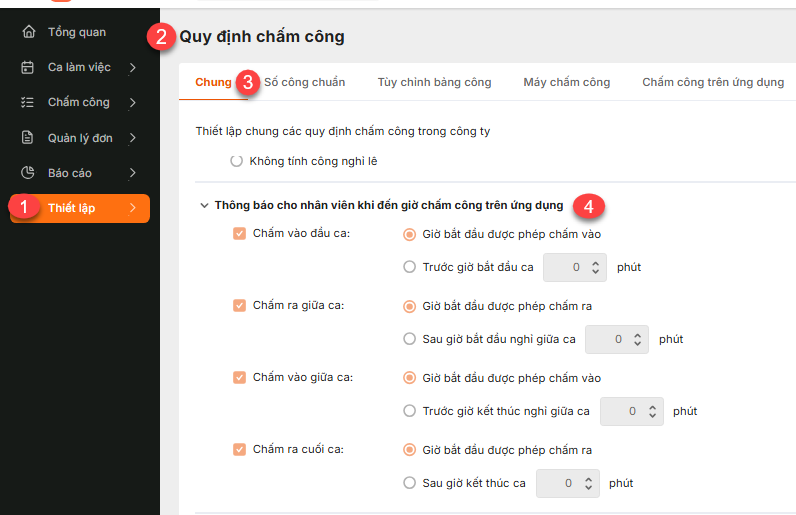The image size is (796, 515).
Task: Collapse the Thông báo cho nhân viên section
Action: (204, 206)
